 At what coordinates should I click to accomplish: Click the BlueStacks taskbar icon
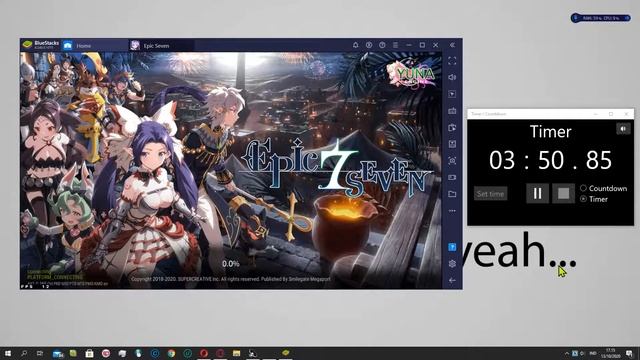pyautogui.click(x=286, y=353)
